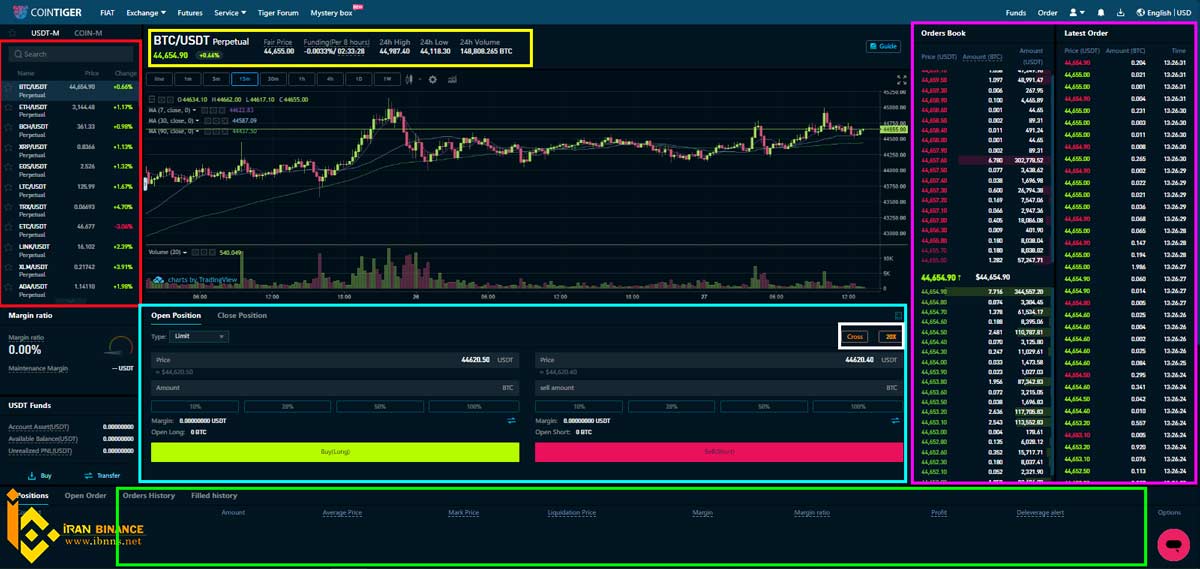Open the Close Position tab

click(242, 315)
